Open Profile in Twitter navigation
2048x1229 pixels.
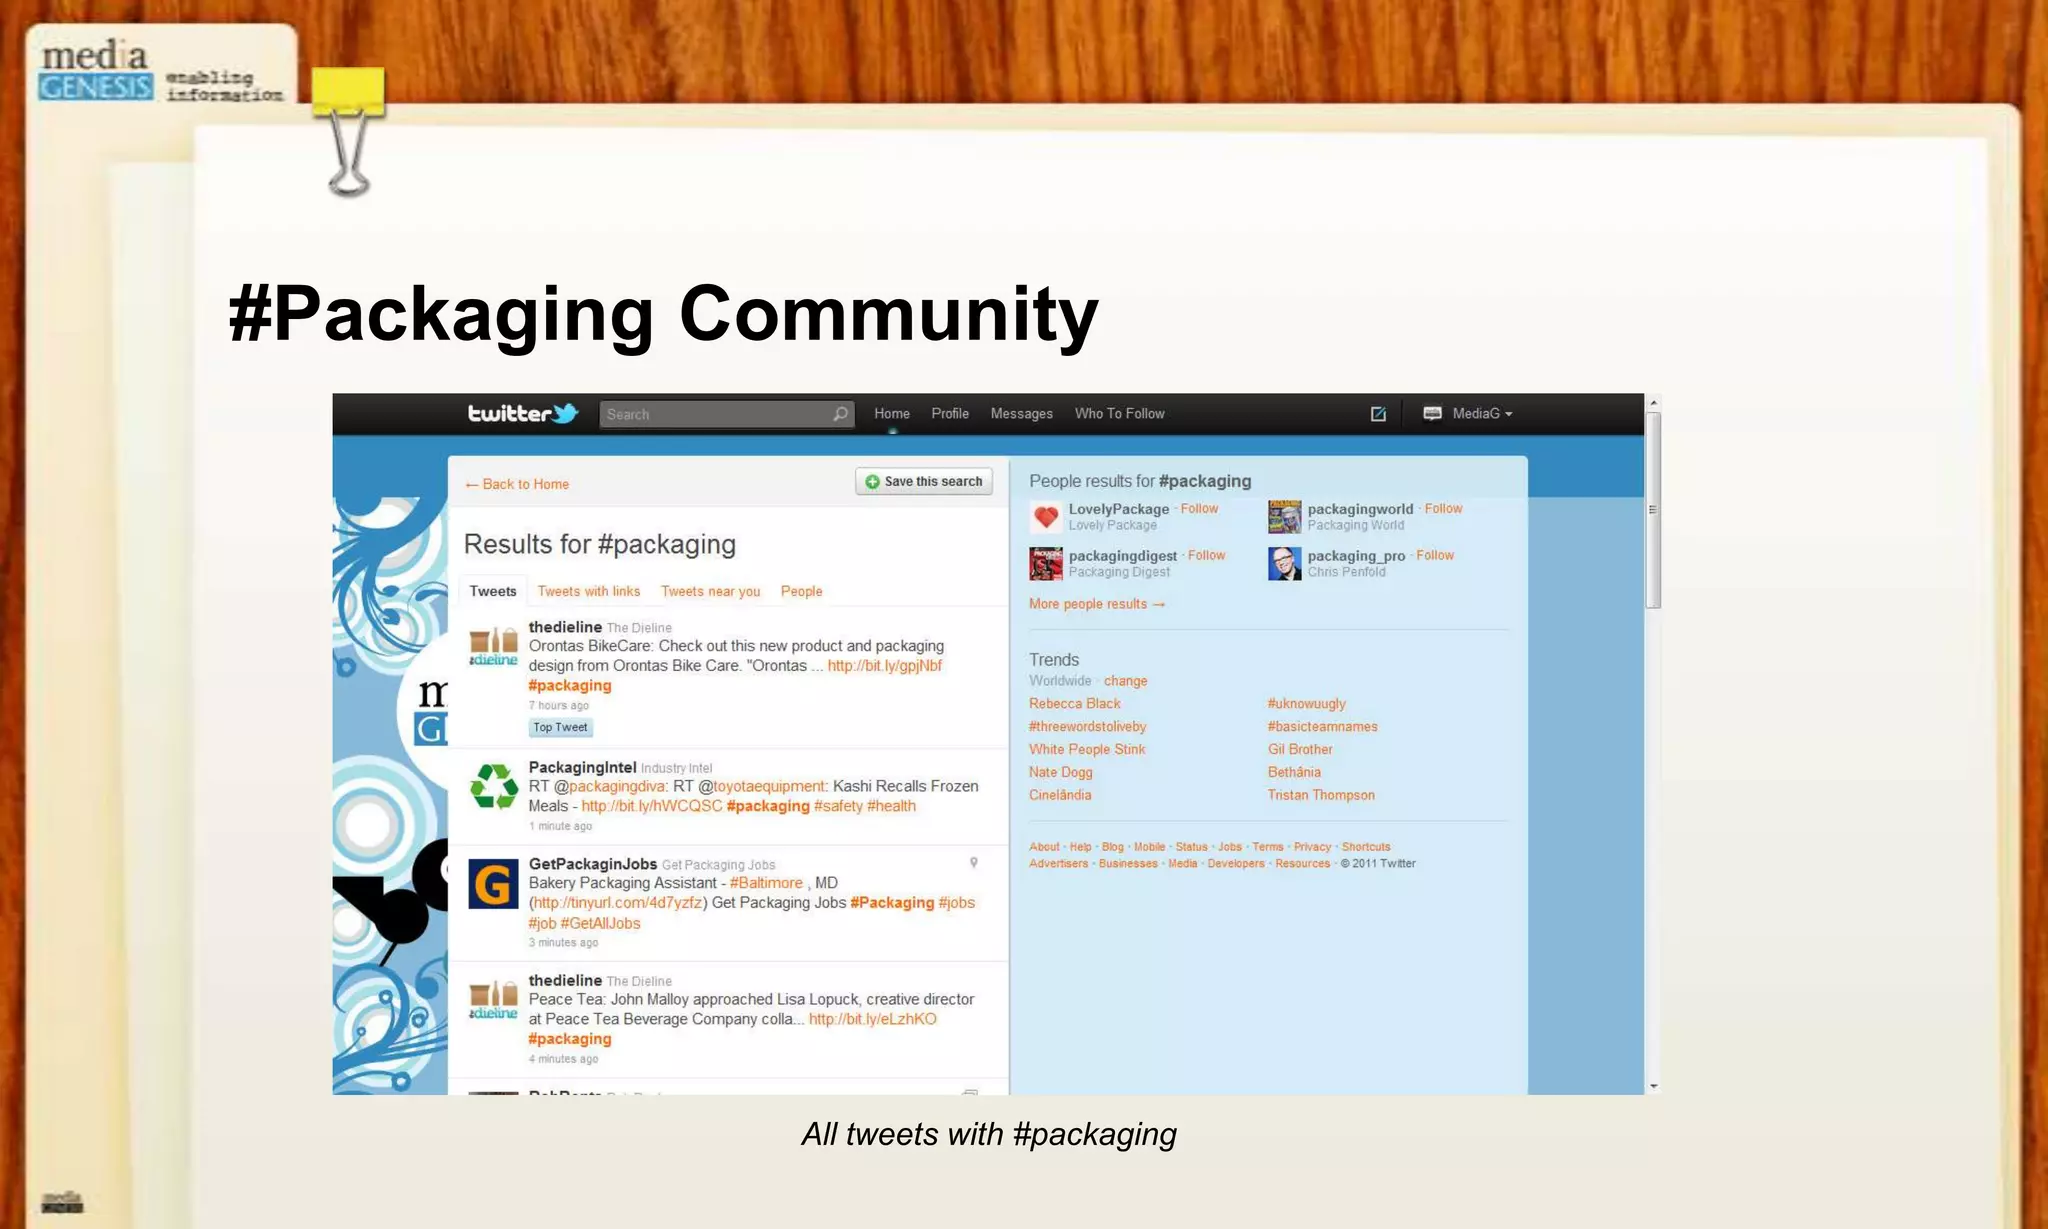950,414
